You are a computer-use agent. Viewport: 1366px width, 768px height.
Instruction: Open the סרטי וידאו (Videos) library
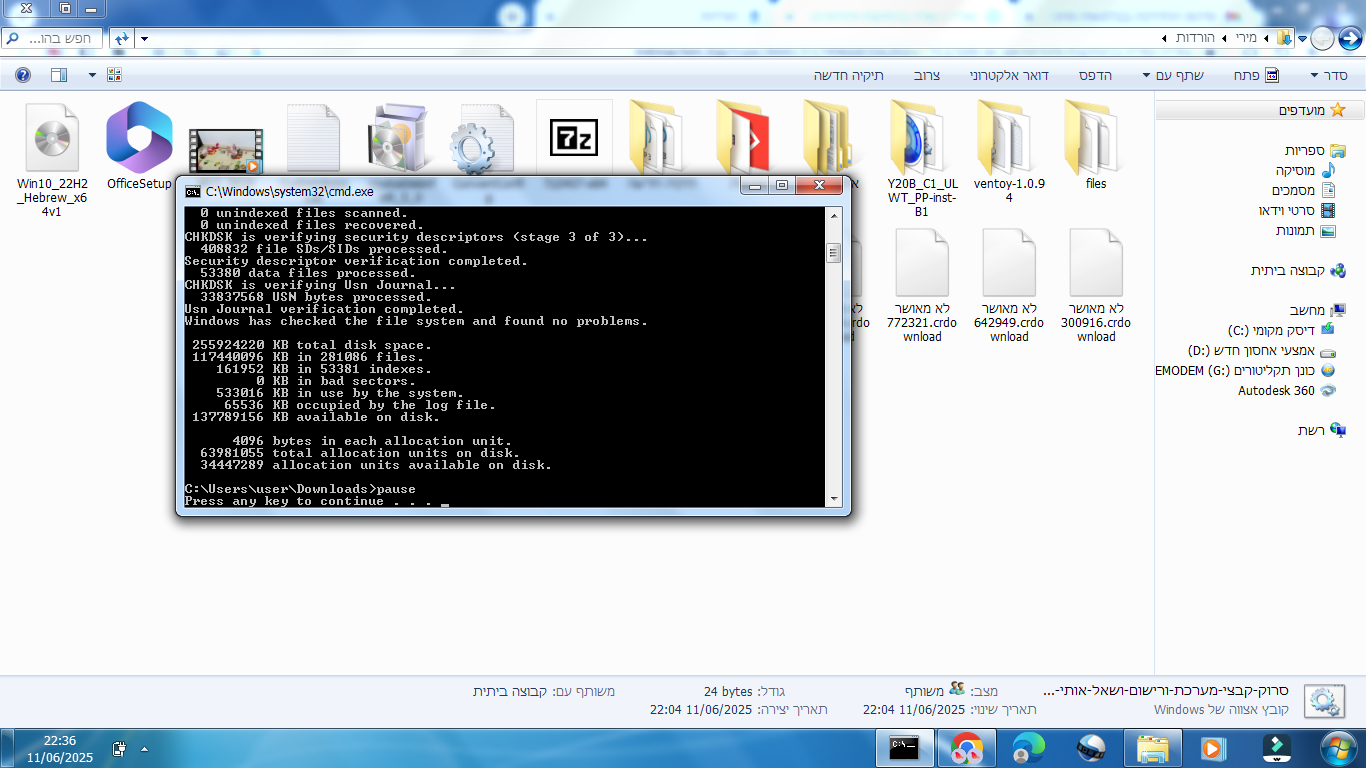(x=1298, y=210)
